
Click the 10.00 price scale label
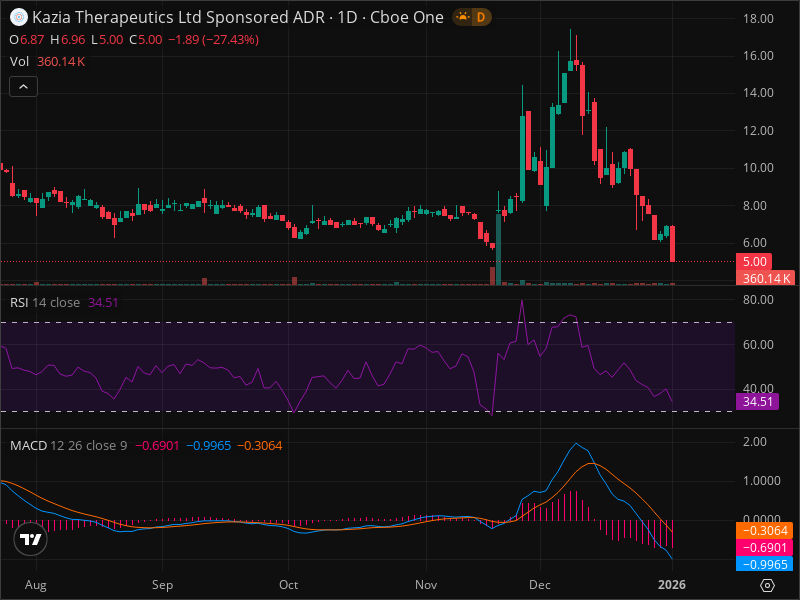click(758, 168)
